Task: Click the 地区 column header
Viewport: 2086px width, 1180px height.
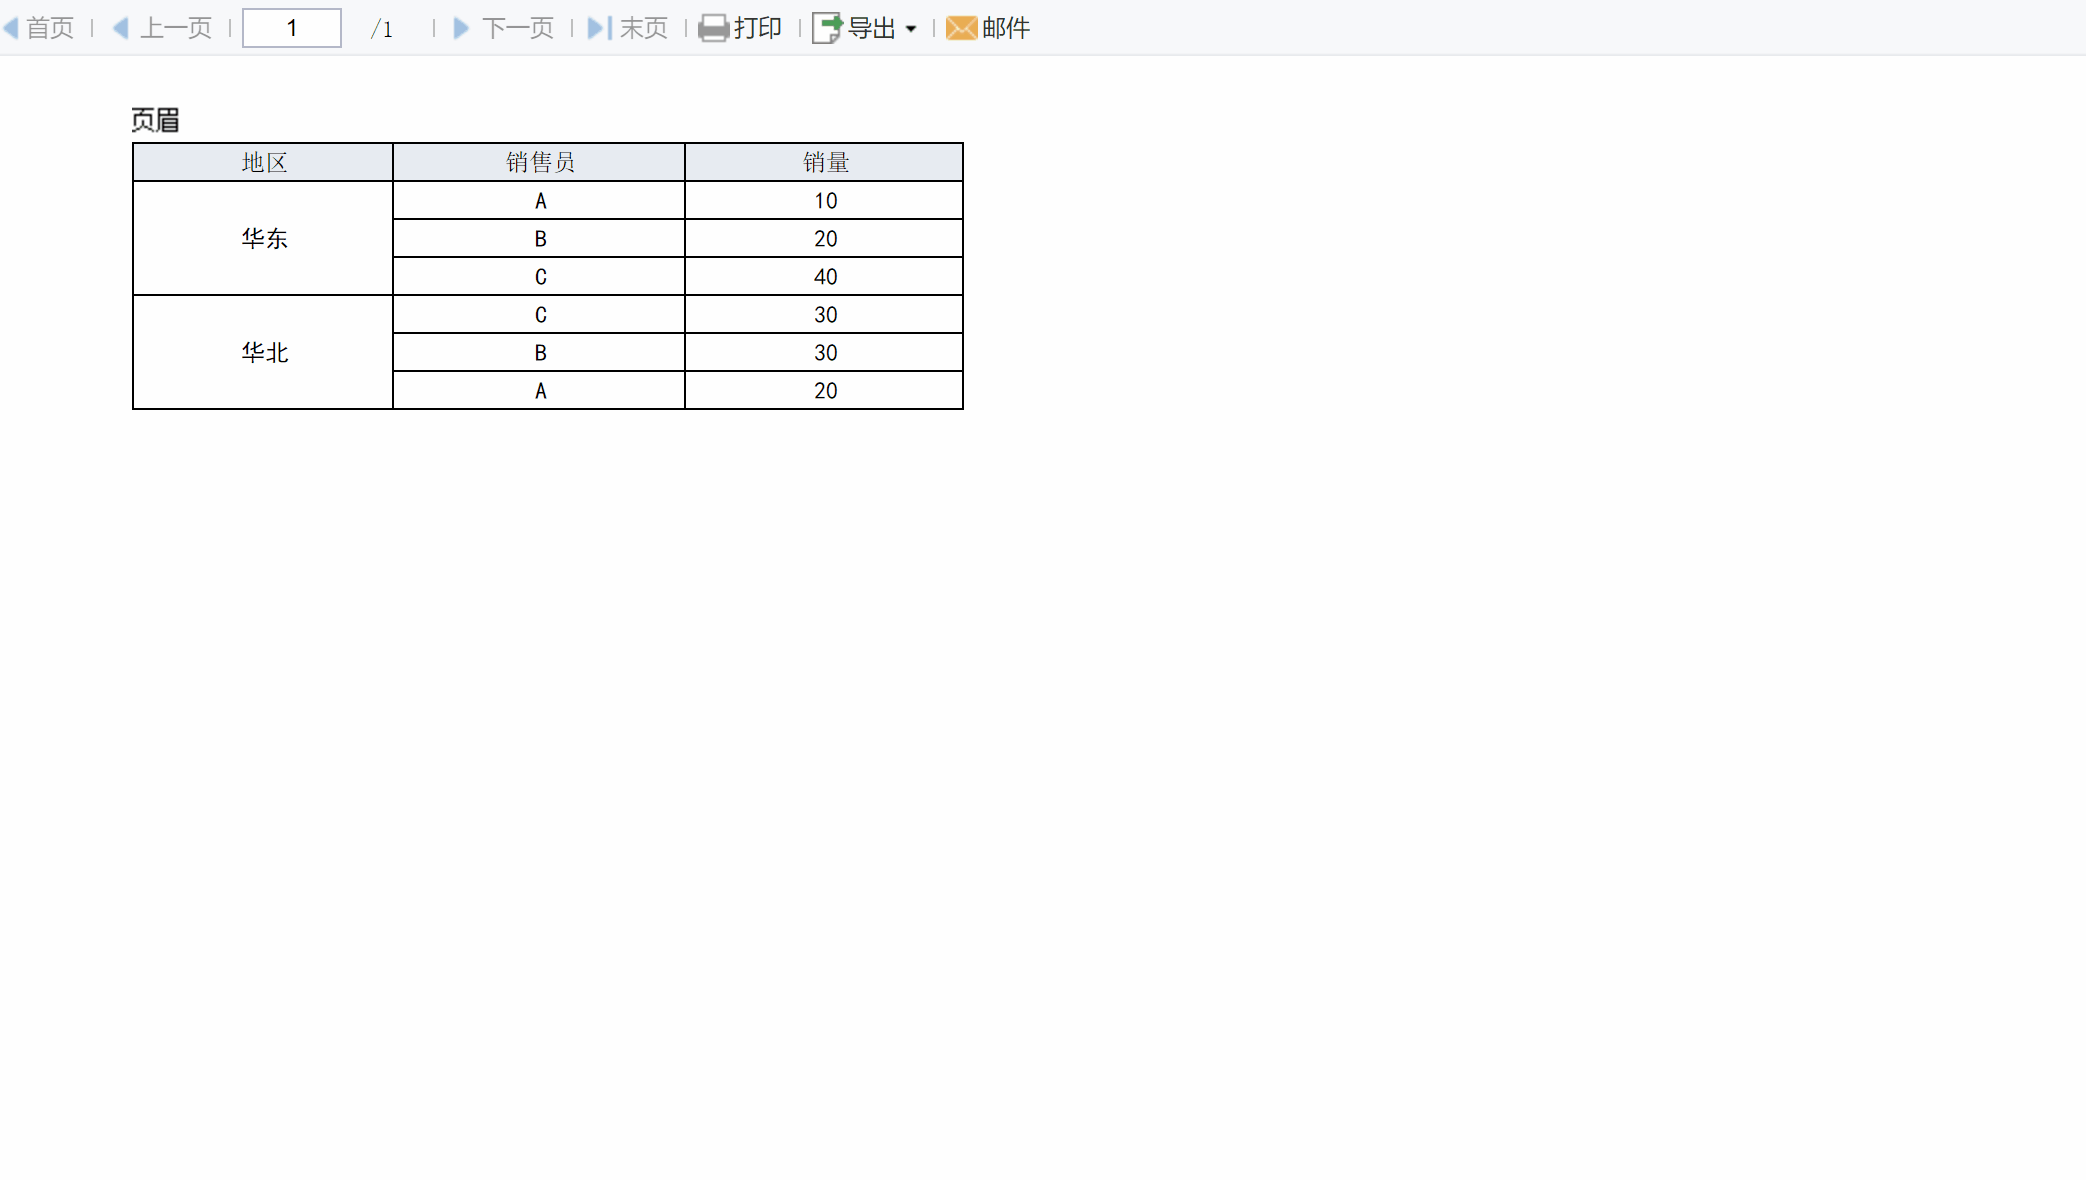Action: (x=263, y=162)
